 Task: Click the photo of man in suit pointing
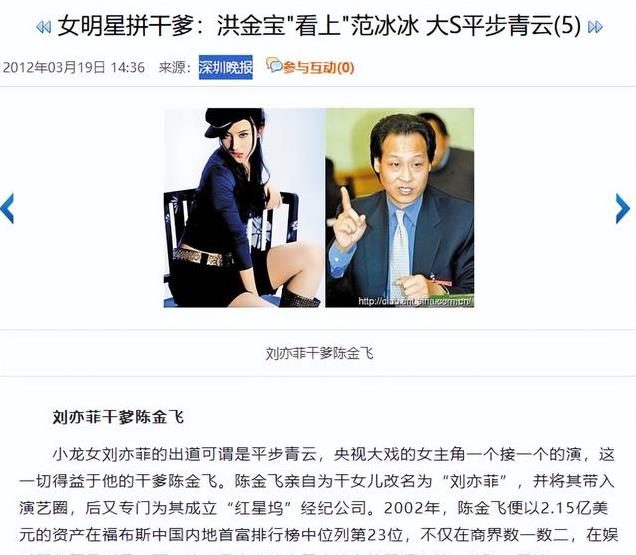[x=400, y=207]
